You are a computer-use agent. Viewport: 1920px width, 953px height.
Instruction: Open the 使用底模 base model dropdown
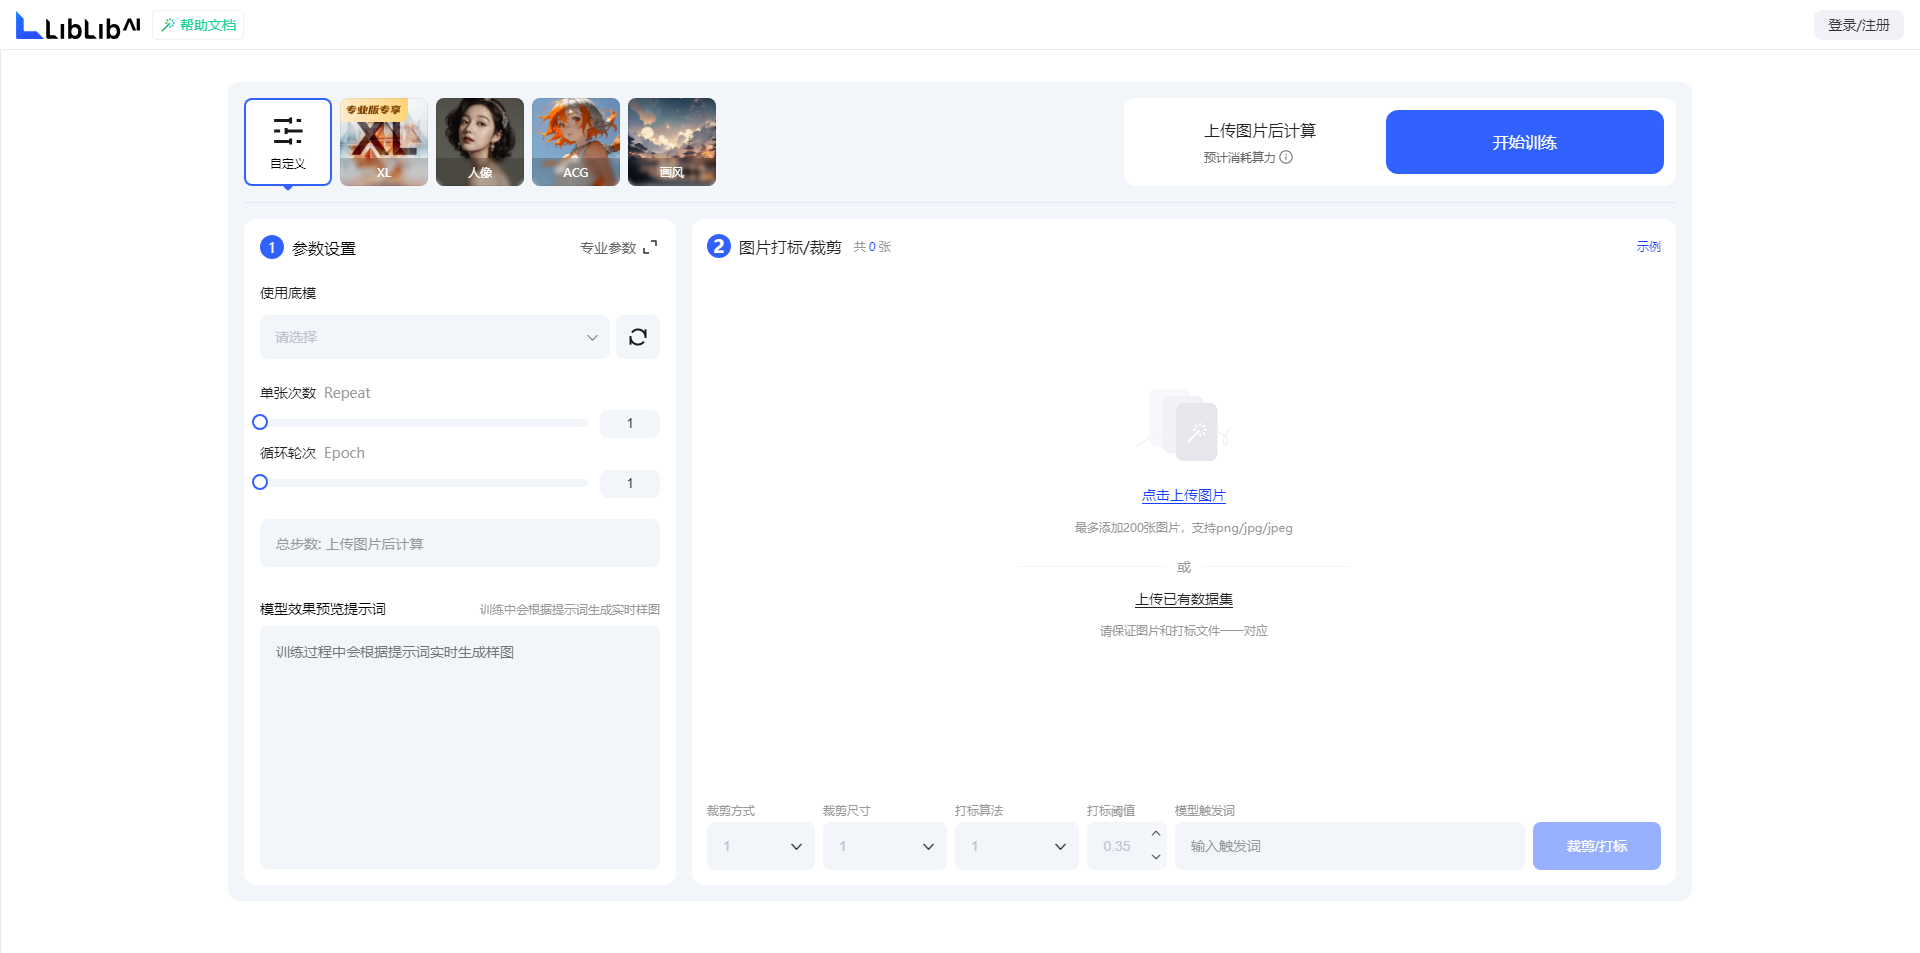point(435,337)
